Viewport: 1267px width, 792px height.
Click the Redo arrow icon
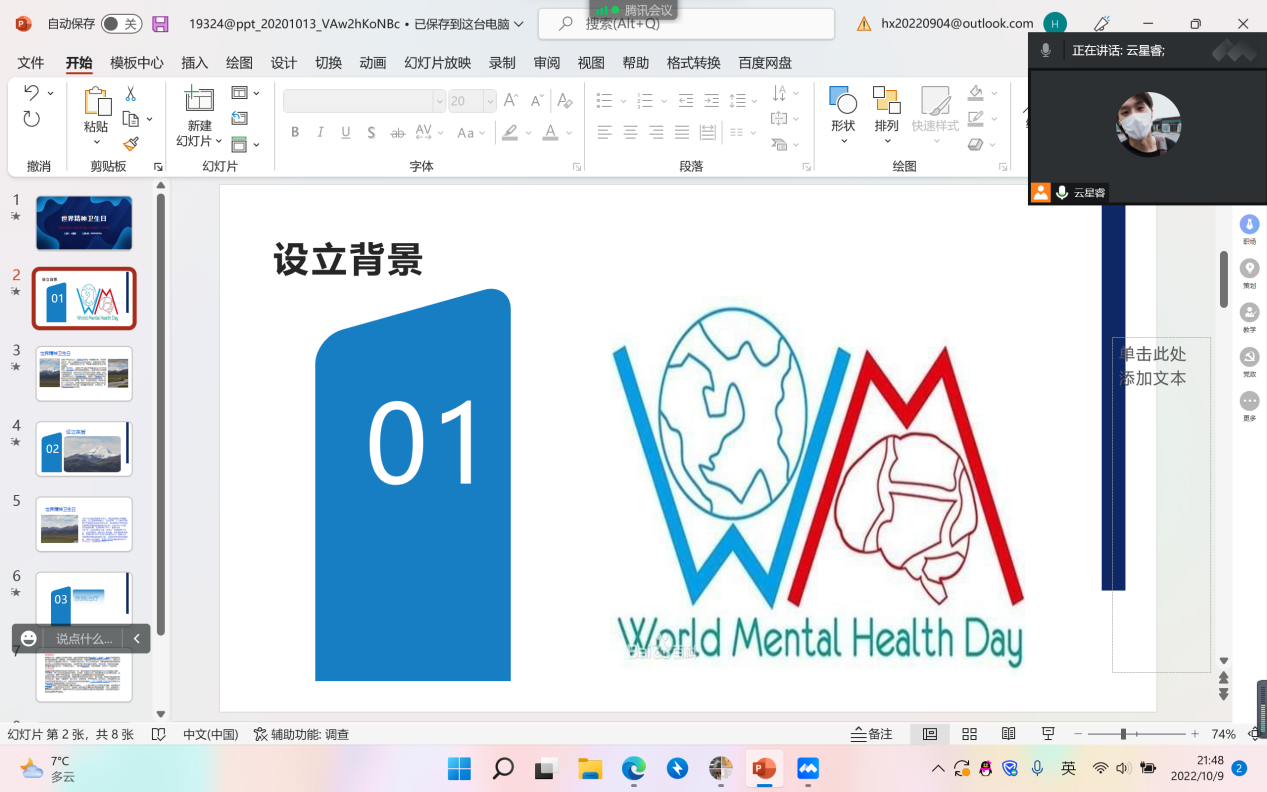click(32, 119)
